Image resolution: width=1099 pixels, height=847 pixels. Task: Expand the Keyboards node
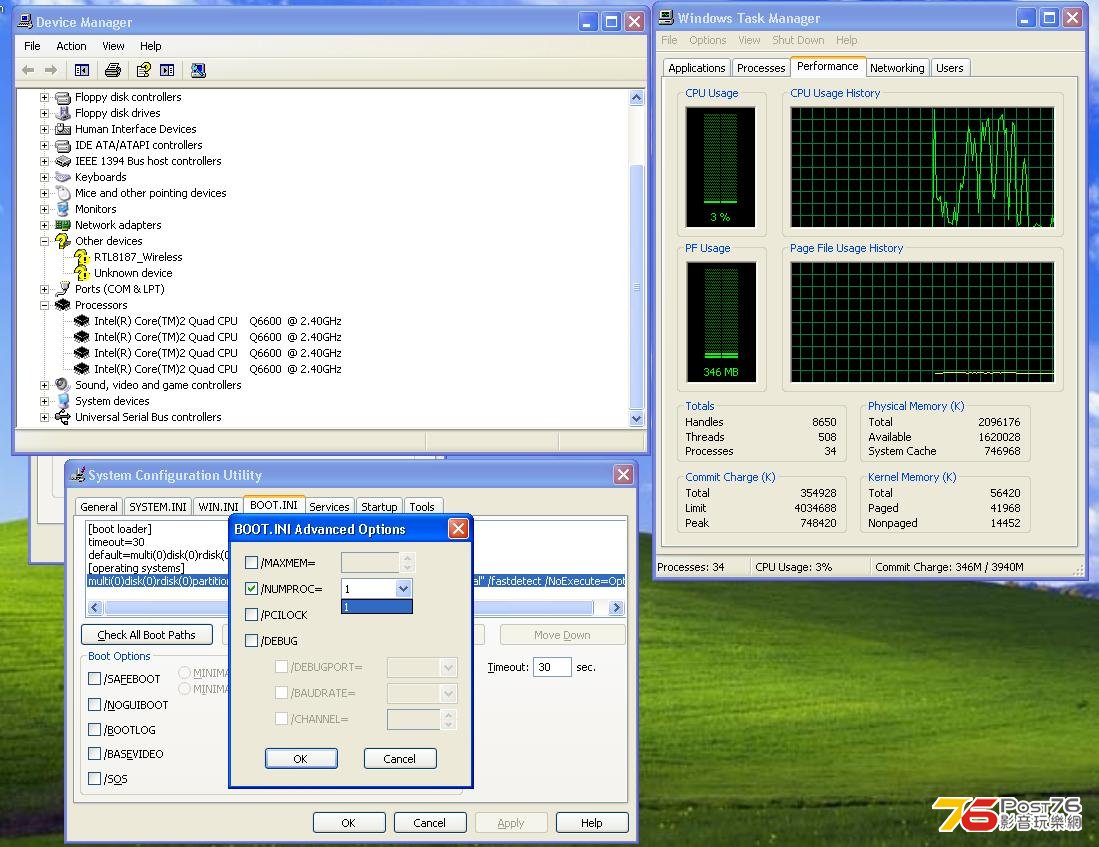[x=44, y=177]
